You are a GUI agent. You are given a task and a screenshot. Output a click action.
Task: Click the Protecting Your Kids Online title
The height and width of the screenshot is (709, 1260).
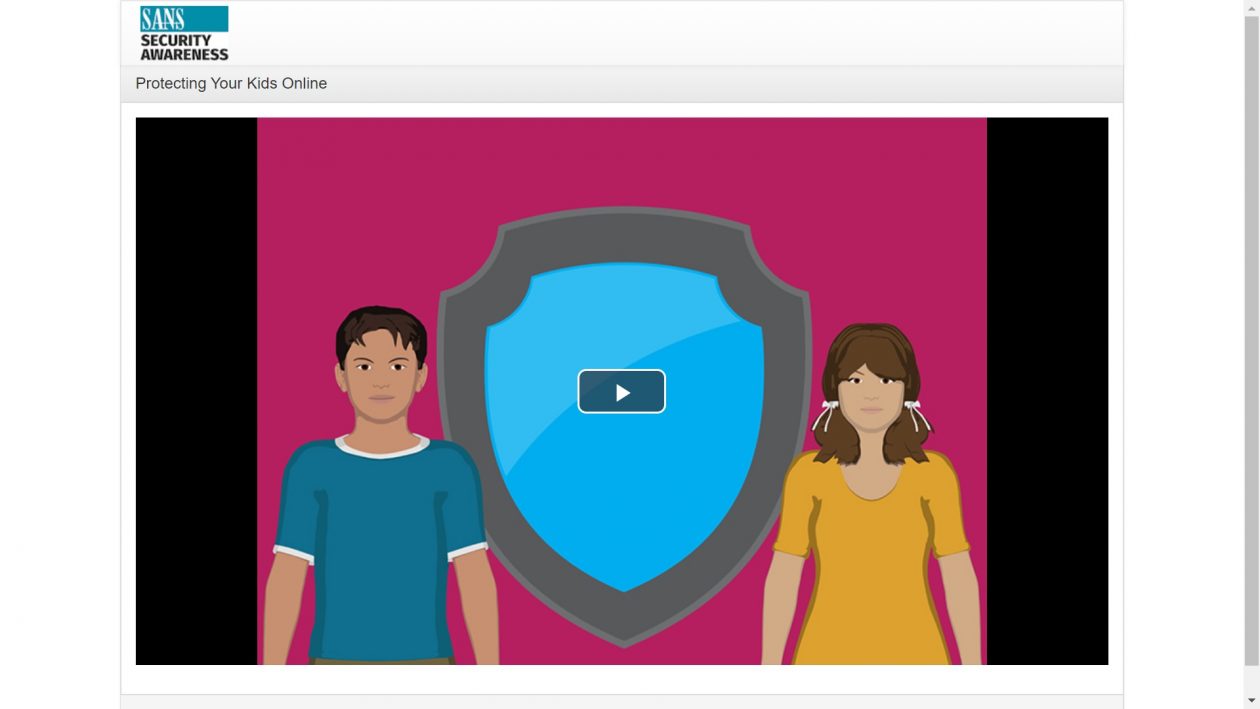231,84
